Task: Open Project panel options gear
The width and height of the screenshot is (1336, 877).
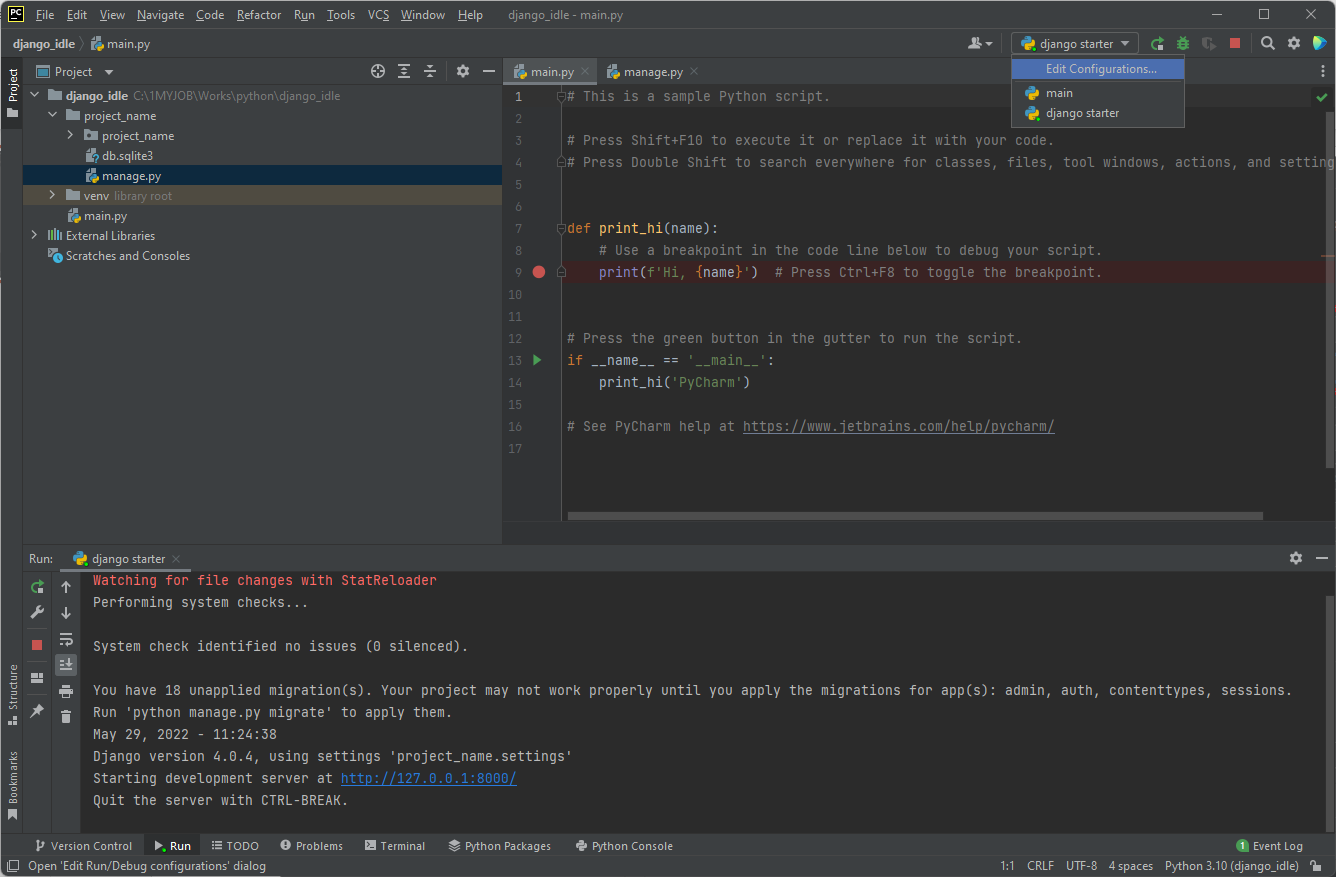Action: click(x=463, y=72)
